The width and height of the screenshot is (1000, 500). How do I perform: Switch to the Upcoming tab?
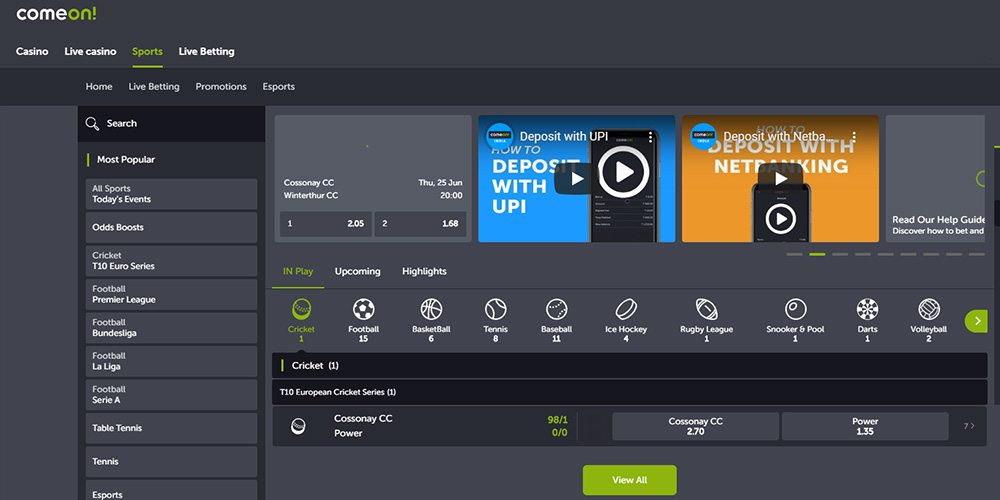357,271
